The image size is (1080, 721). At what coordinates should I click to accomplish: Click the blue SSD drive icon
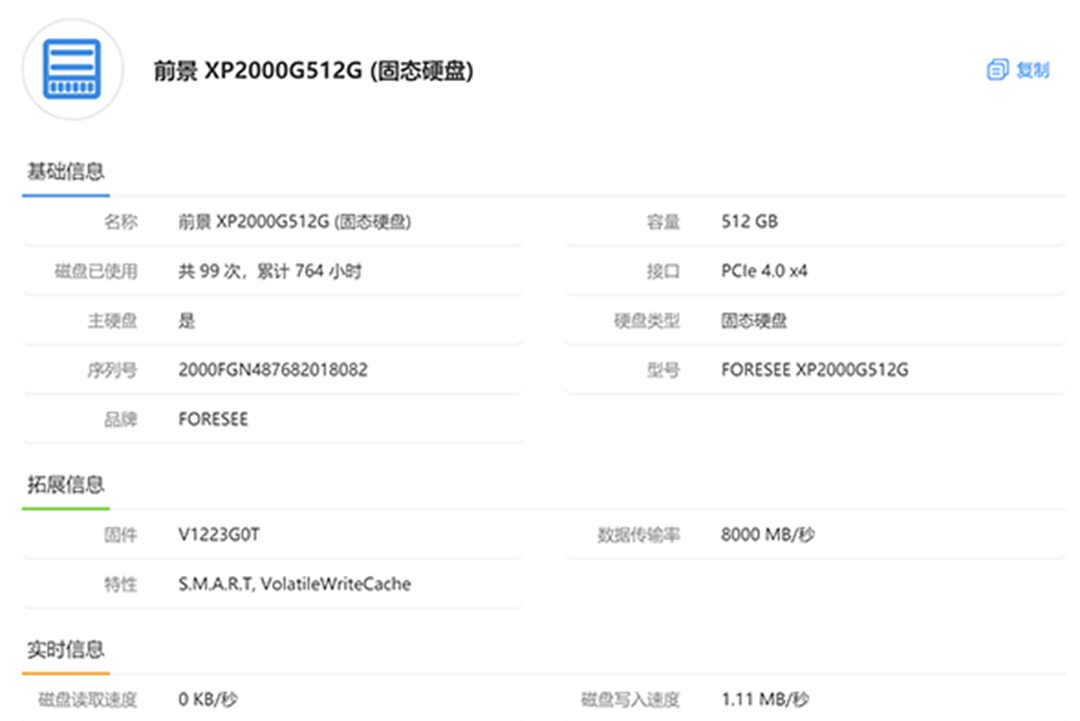(x=72, y=69)
